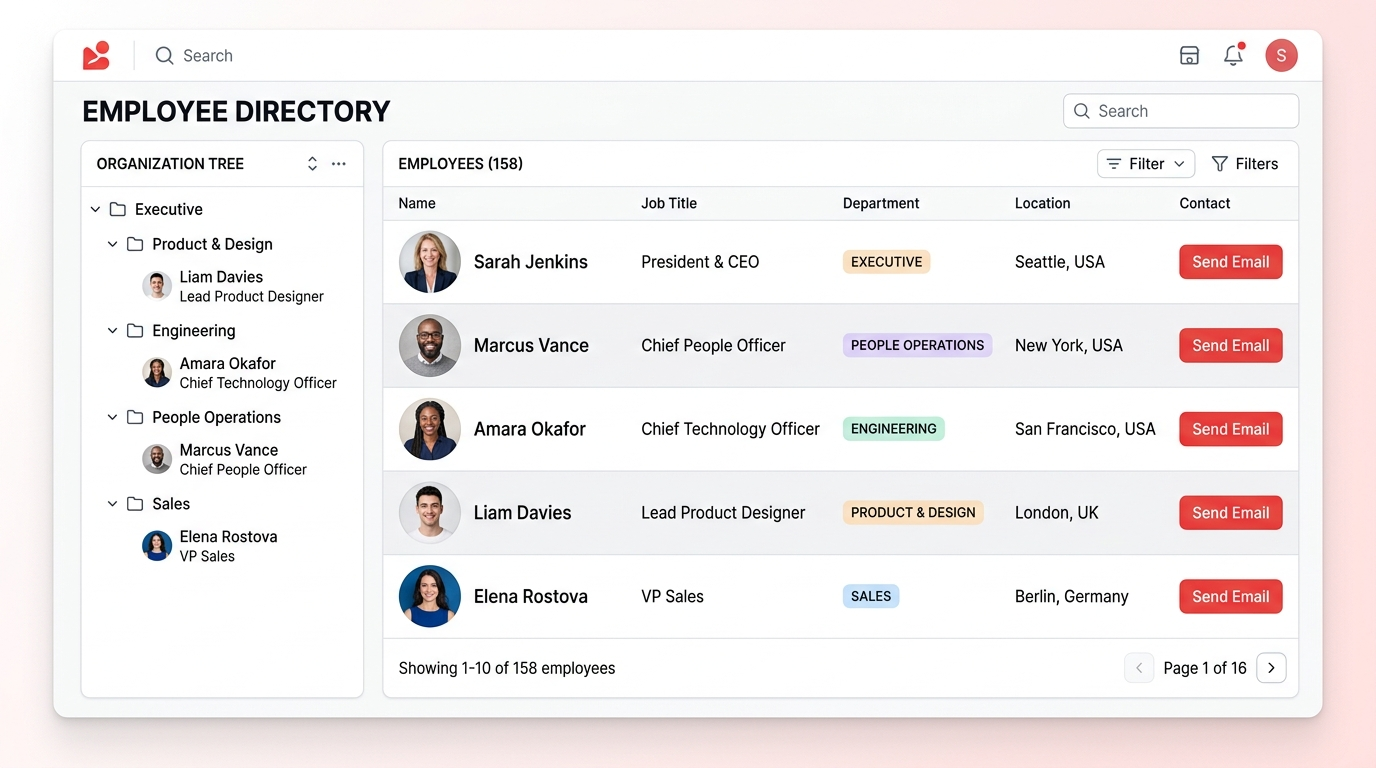This screenshot has width=1376, height=768.
Task: Open the Filter dropdown
Action: 1146,164
